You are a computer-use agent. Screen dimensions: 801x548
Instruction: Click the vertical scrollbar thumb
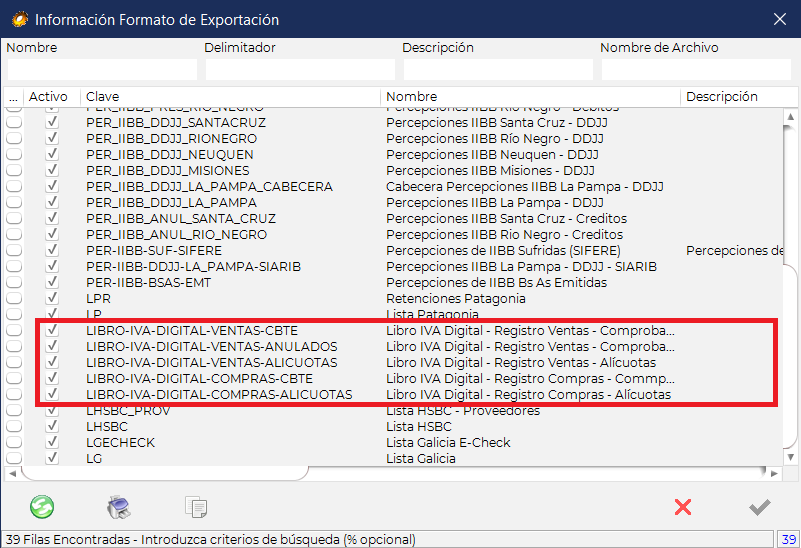790,355
